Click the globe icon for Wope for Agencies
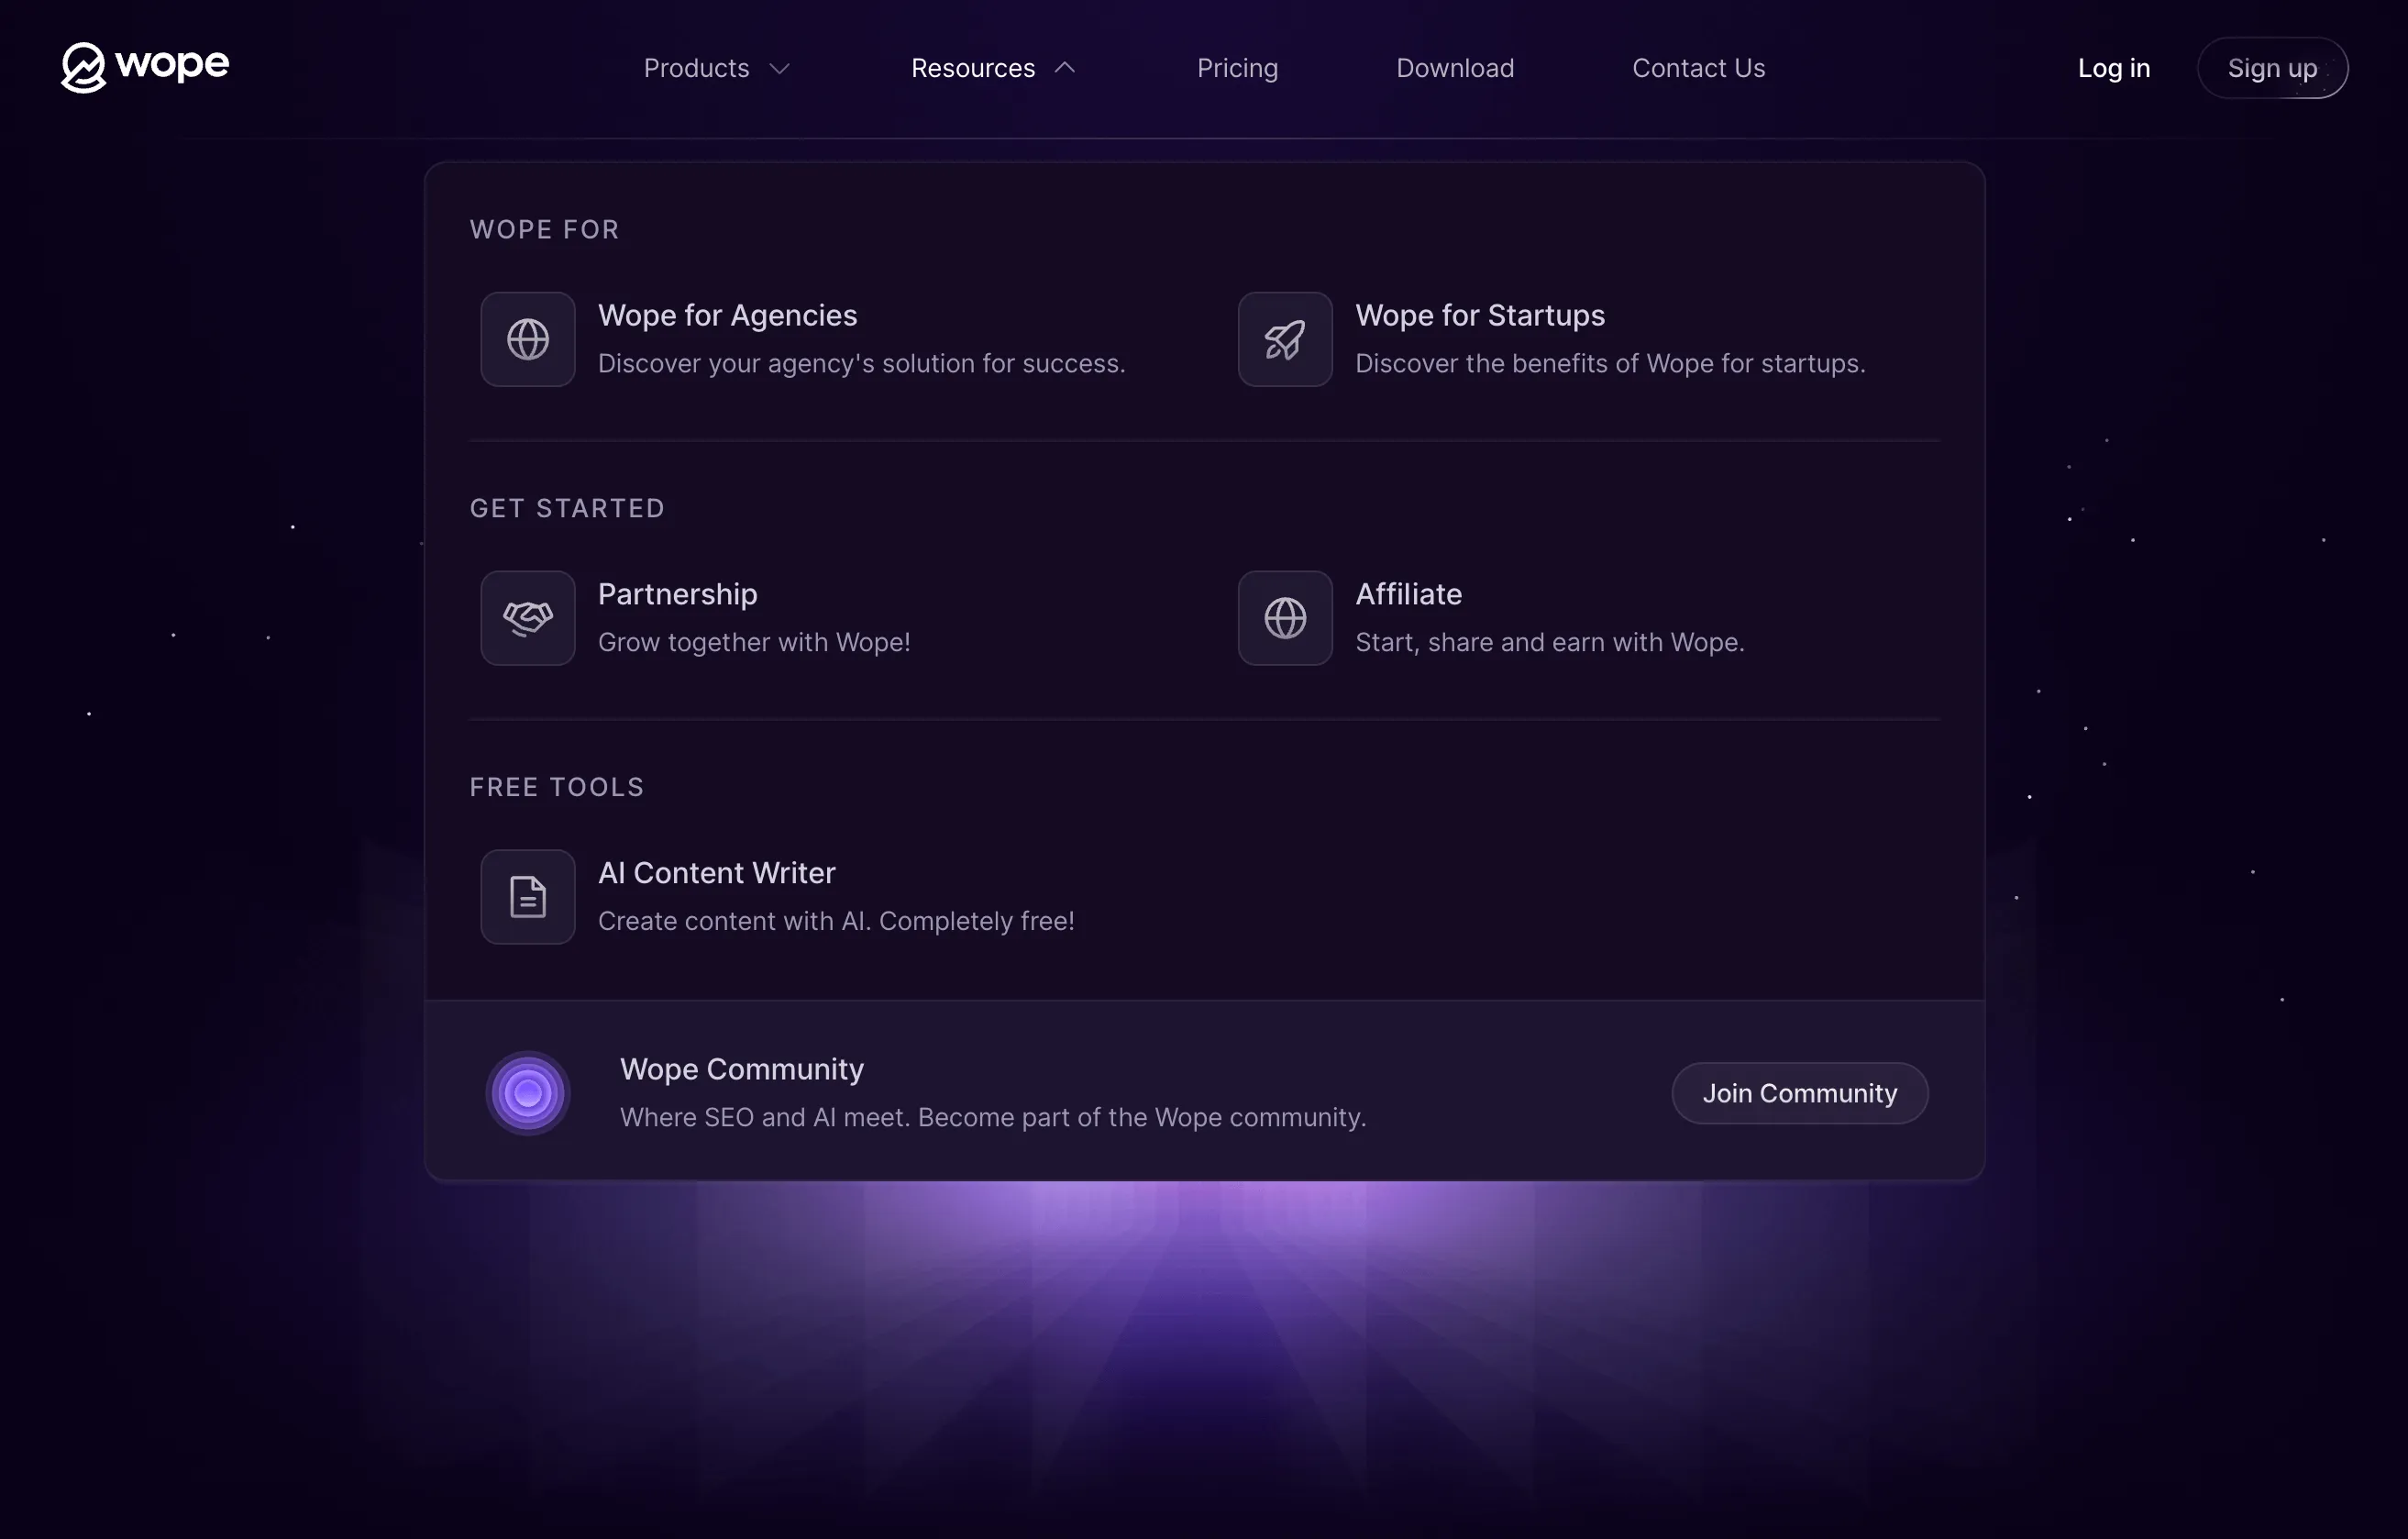 pos(527,339)
